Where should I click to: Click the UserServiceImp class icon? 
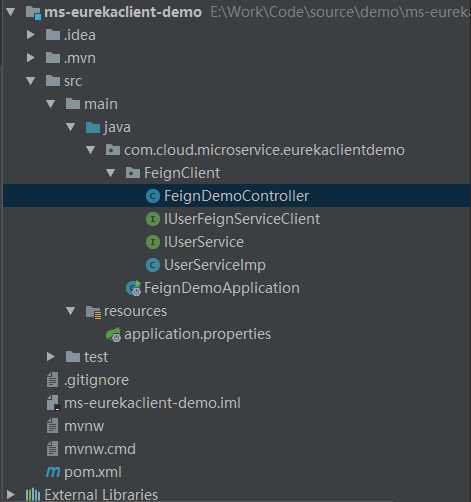click(x=153, y=265)
